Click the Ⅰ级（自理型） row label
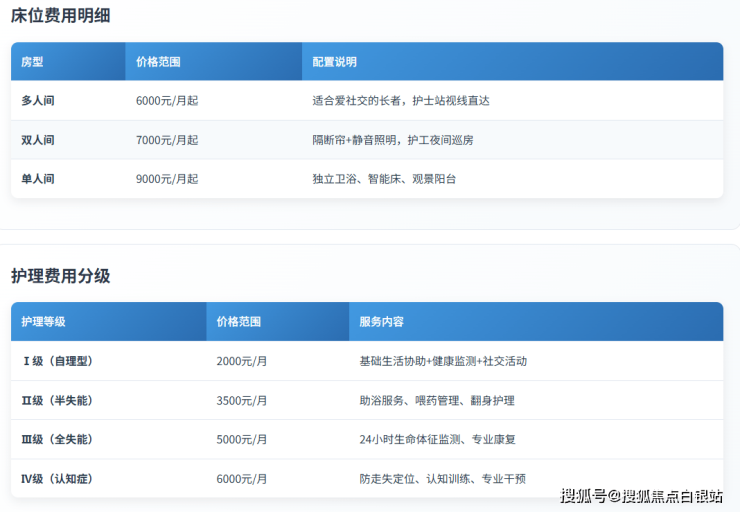Screen dimensions: 740x512 tap(57, 361)
